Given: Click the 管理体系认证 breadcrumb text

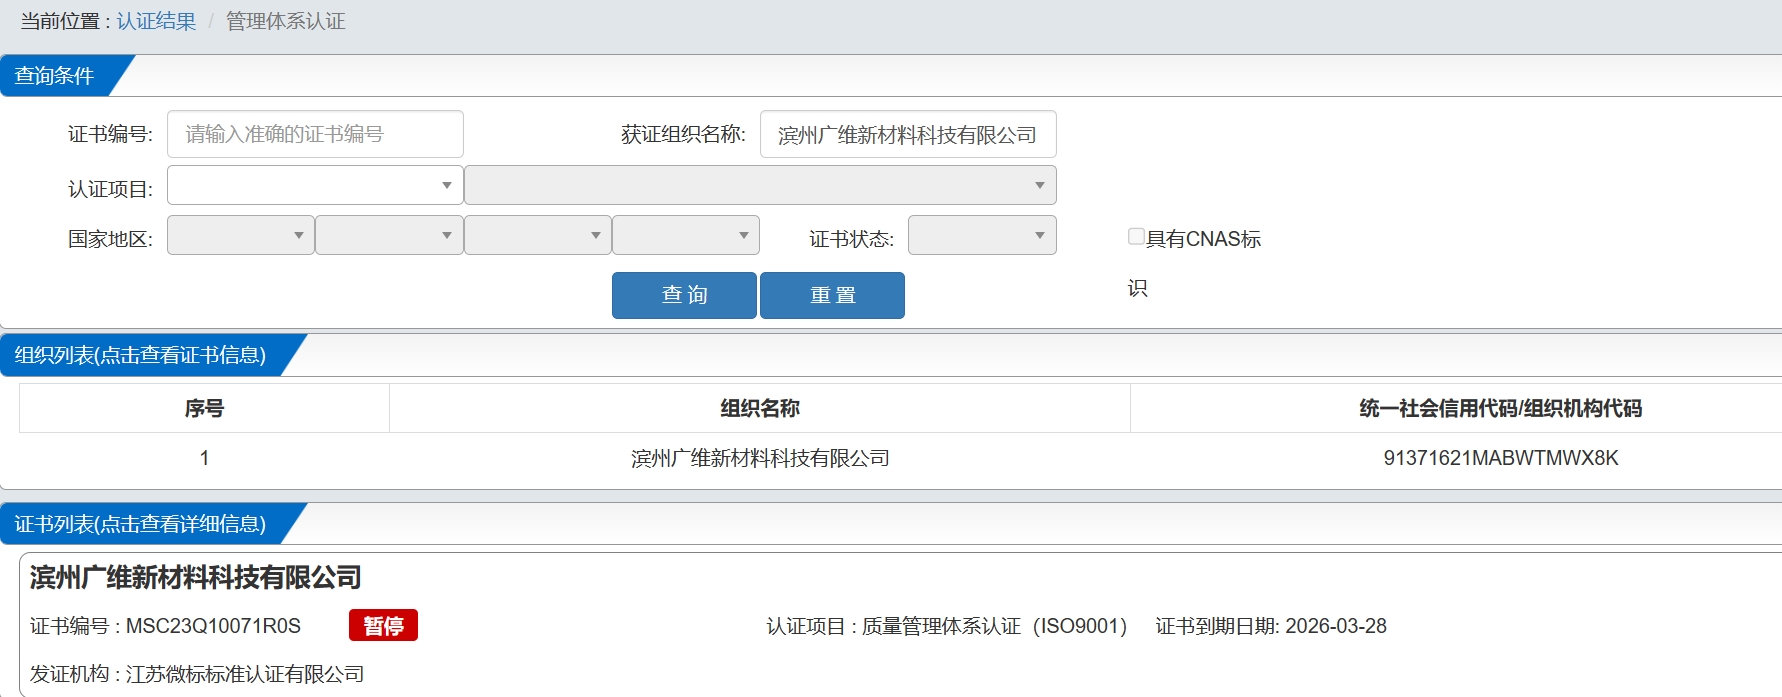Looking at the screenshot, I should 286,21.
